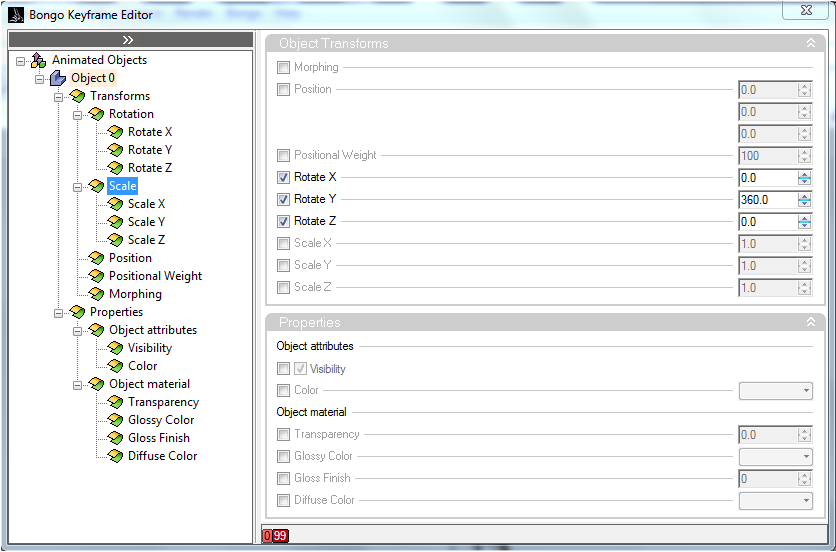Select the Visibility tree item
Viewport: 836px width, 552px height.
[150, 348]
